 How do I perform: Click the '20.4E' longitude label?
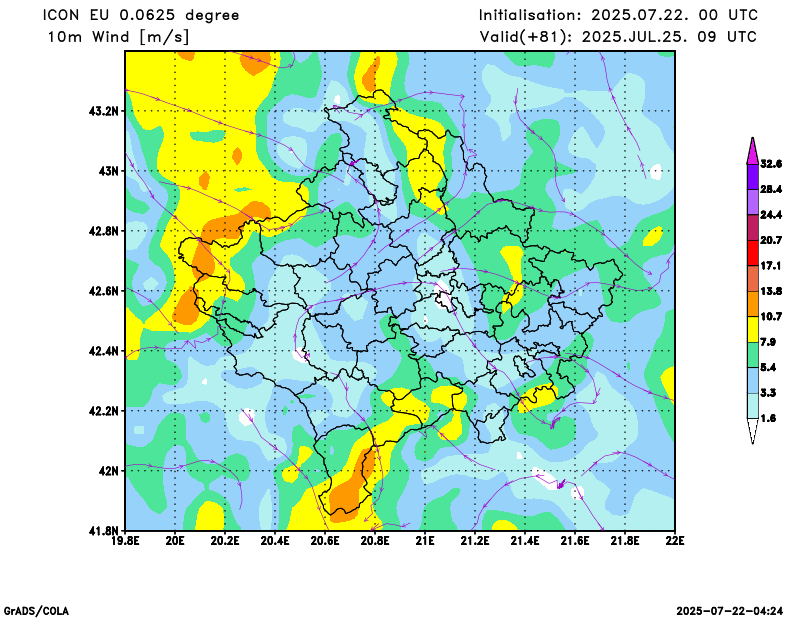coord(275,540)
